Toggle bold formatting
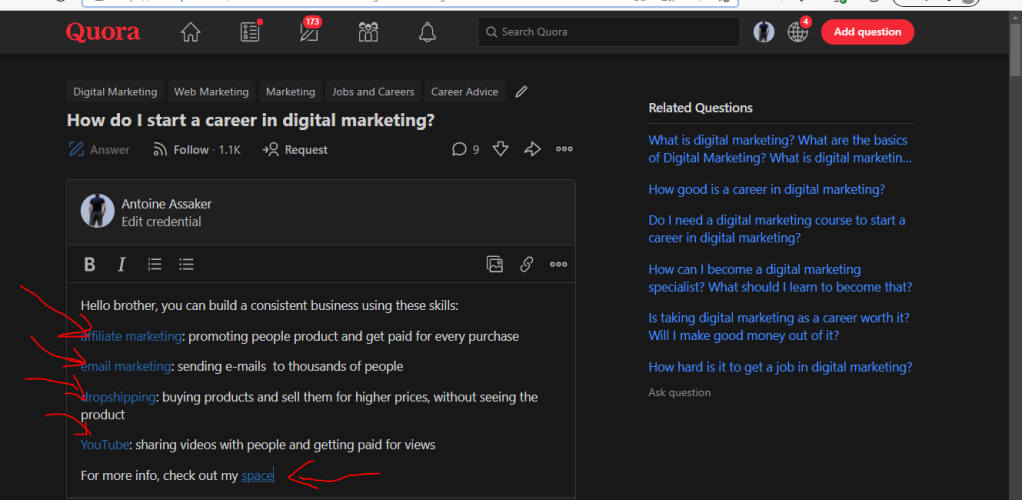The height and width of the screenshot is (500, 1022). pyautogui.click(x=90, y=264)
